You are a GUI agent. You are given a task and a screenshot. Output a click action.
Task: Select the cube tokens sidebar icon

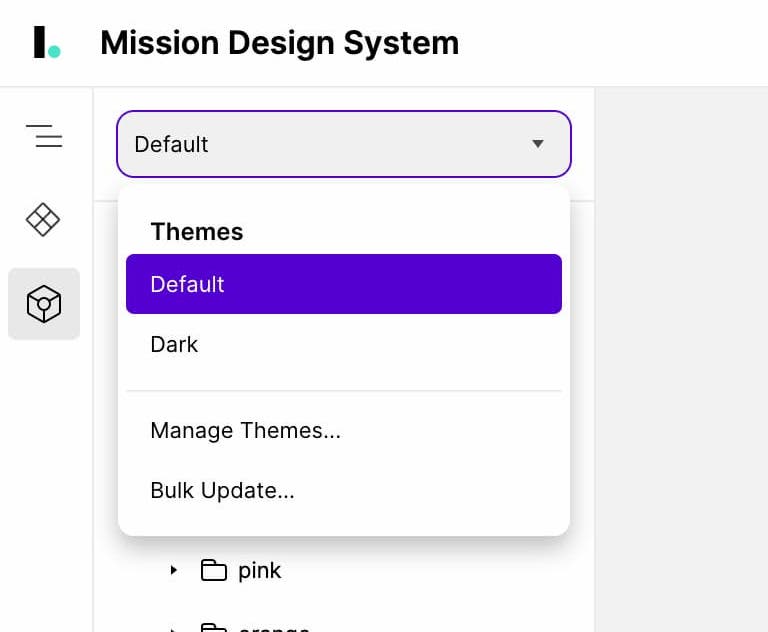[x=44, y=304]
